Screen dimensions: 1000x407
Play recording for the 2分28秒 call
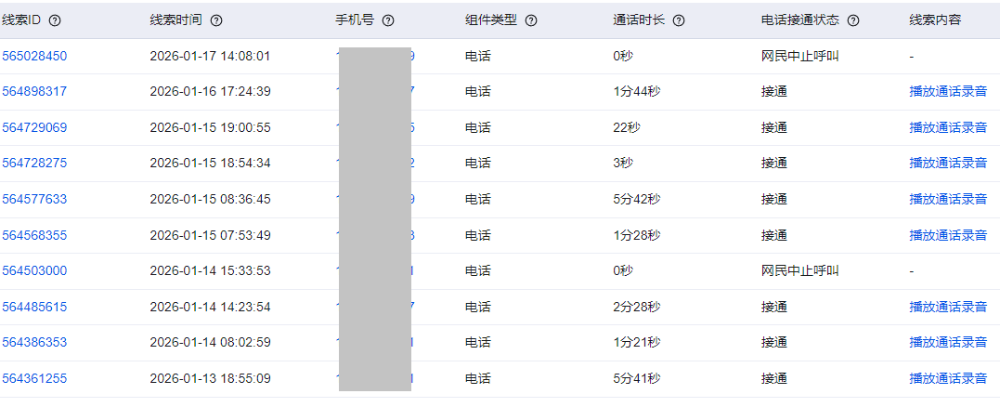coord(948,307)
